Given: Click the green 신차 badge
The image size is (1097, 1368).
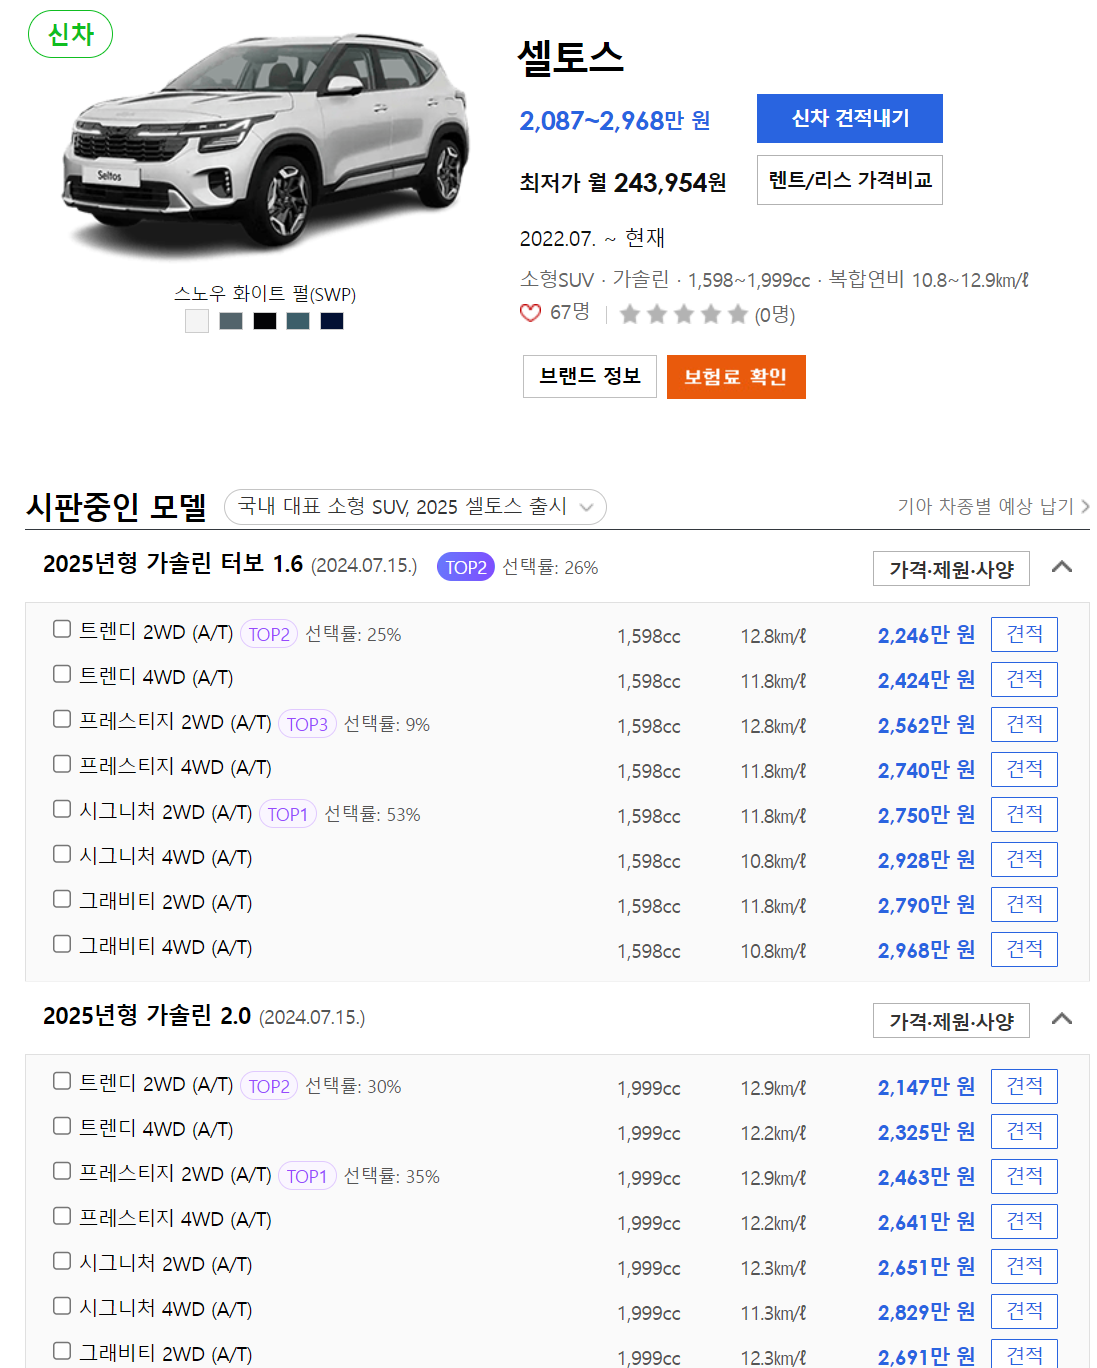Looking at the screenshot, I should [x=70, y=34].
